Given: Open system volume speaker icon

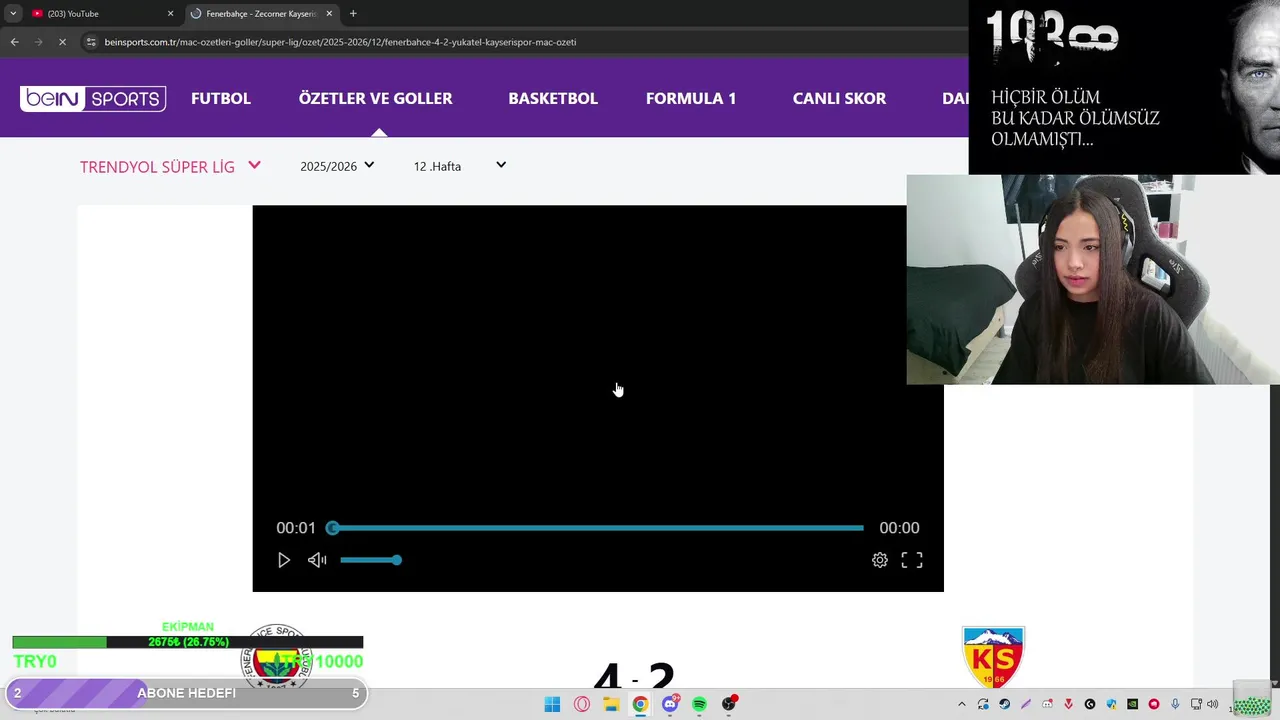Looking at the screenshot, I should pos(1213,704).
